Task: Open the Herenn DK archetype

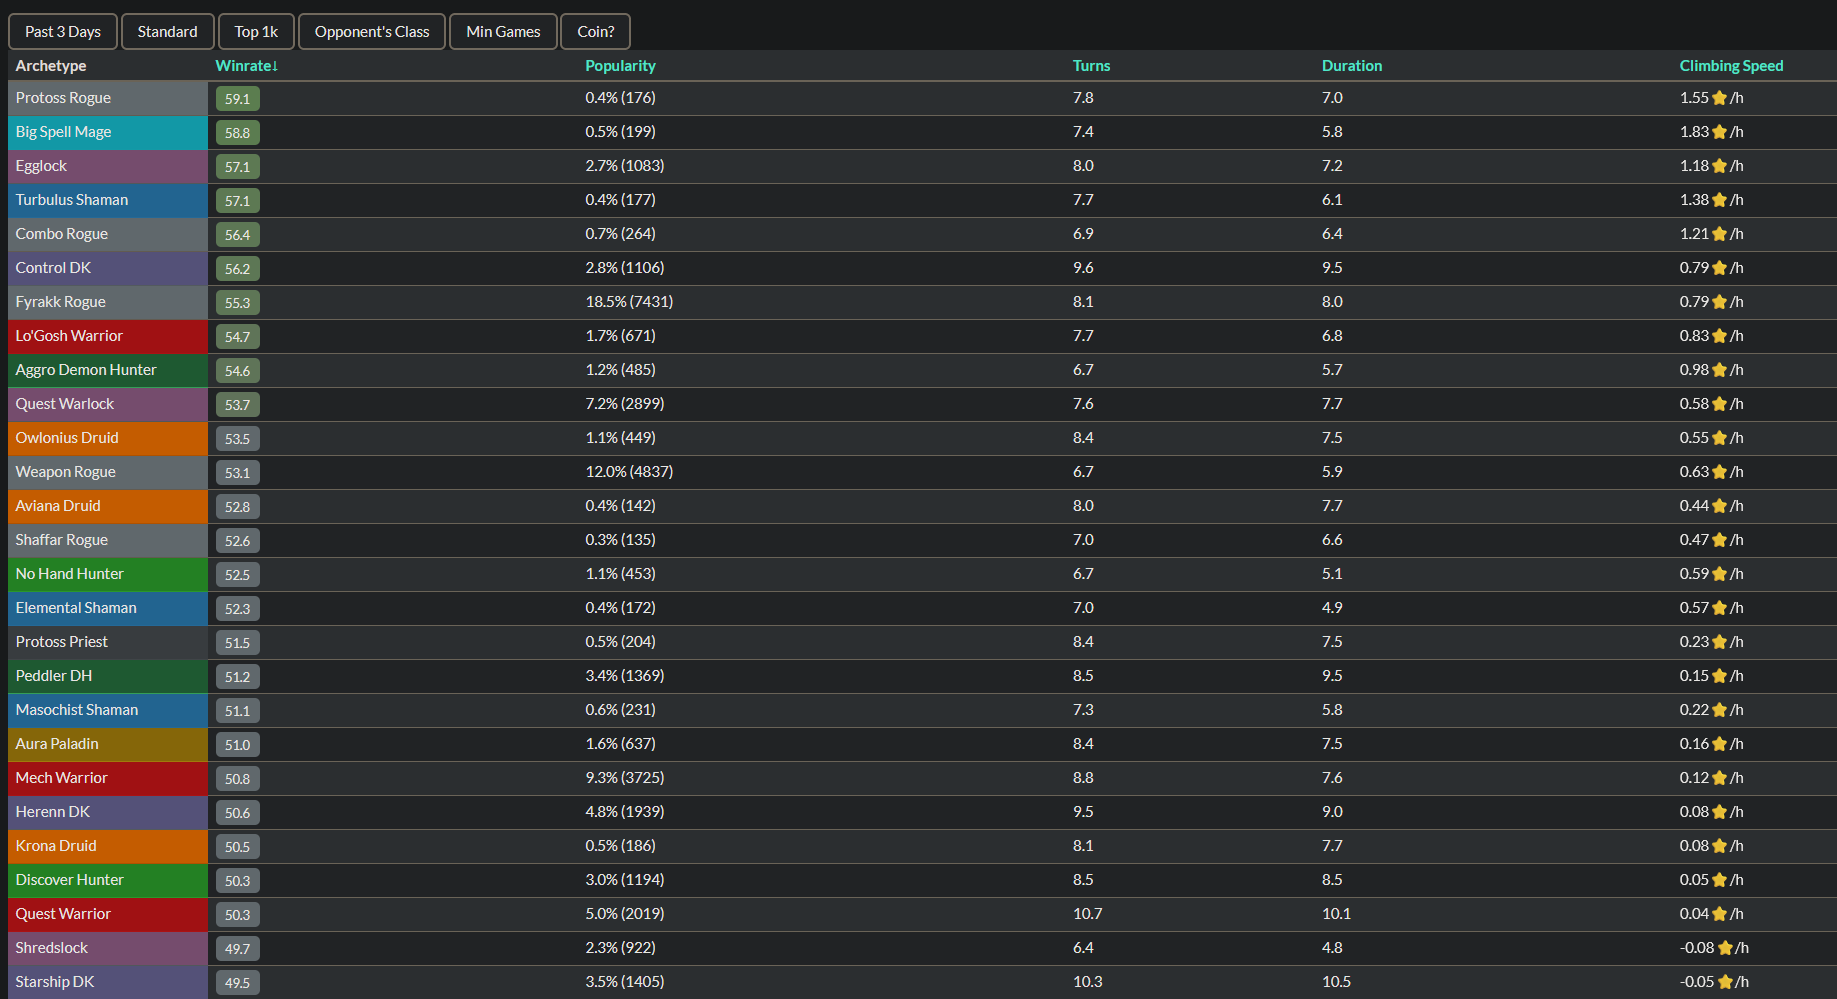Action: coord(108,812)
